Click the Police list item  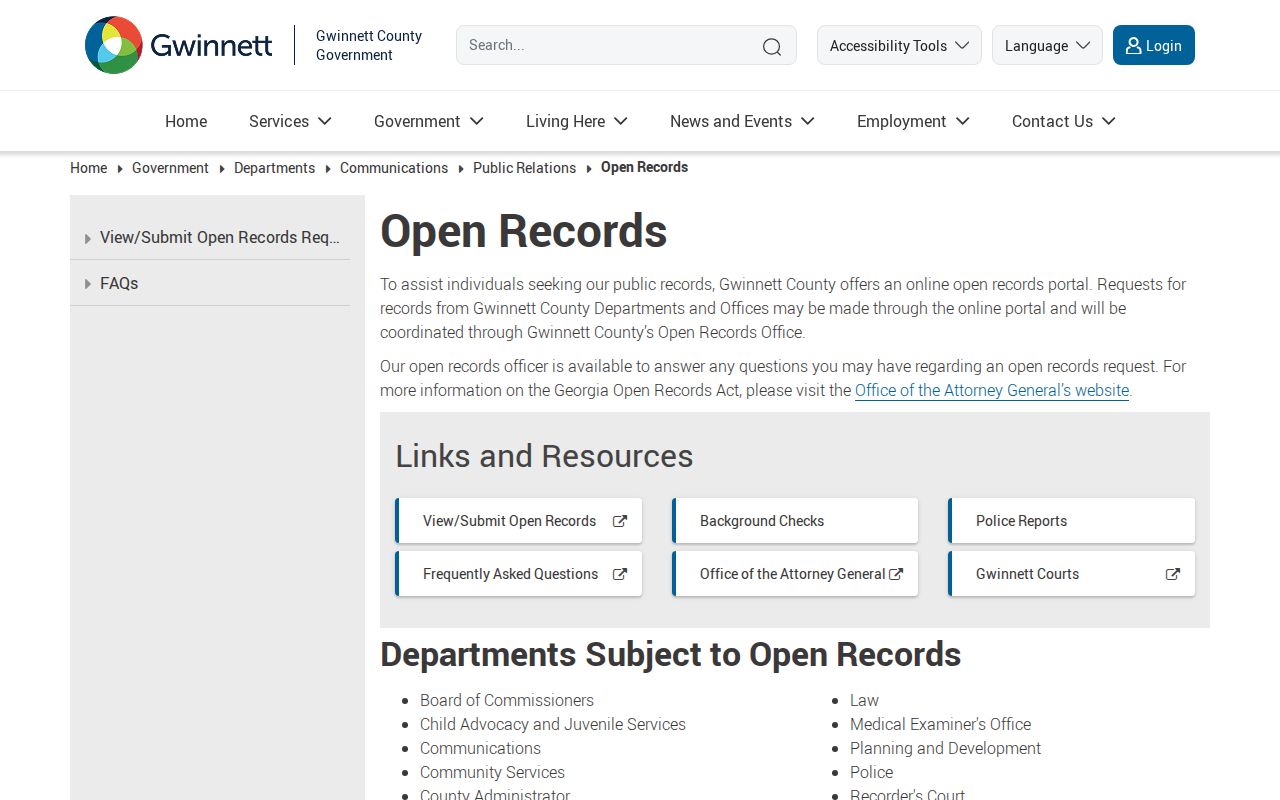(871, 772)
